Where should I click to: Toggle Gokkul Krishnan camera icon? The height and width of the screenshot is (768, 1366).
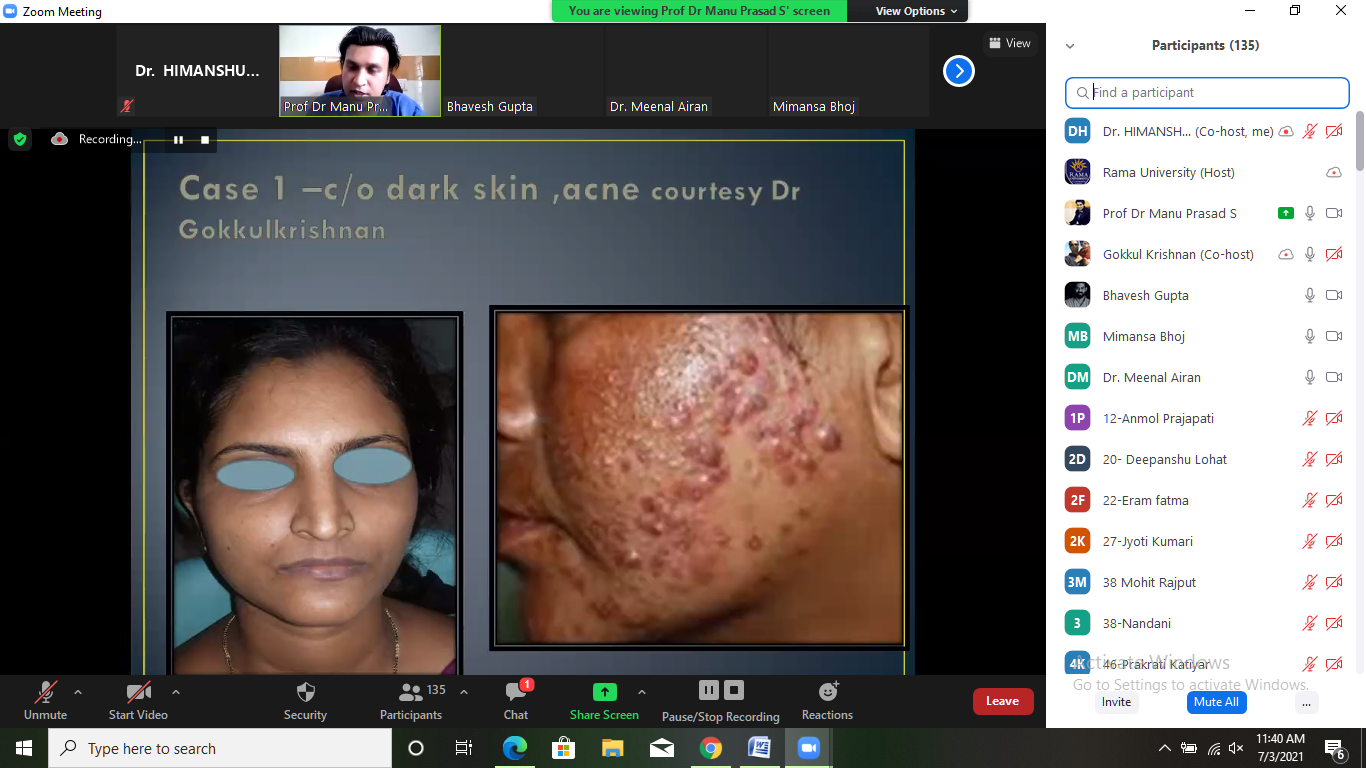point(1334,254)
